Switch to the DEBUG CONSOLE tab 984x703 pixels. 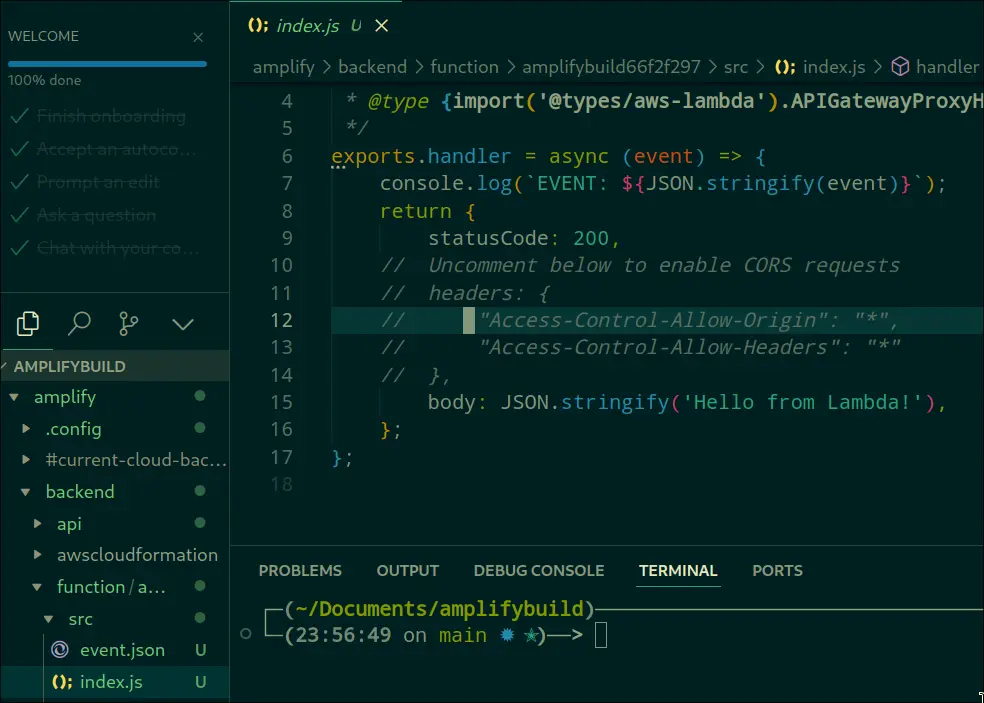coord(539,571)
